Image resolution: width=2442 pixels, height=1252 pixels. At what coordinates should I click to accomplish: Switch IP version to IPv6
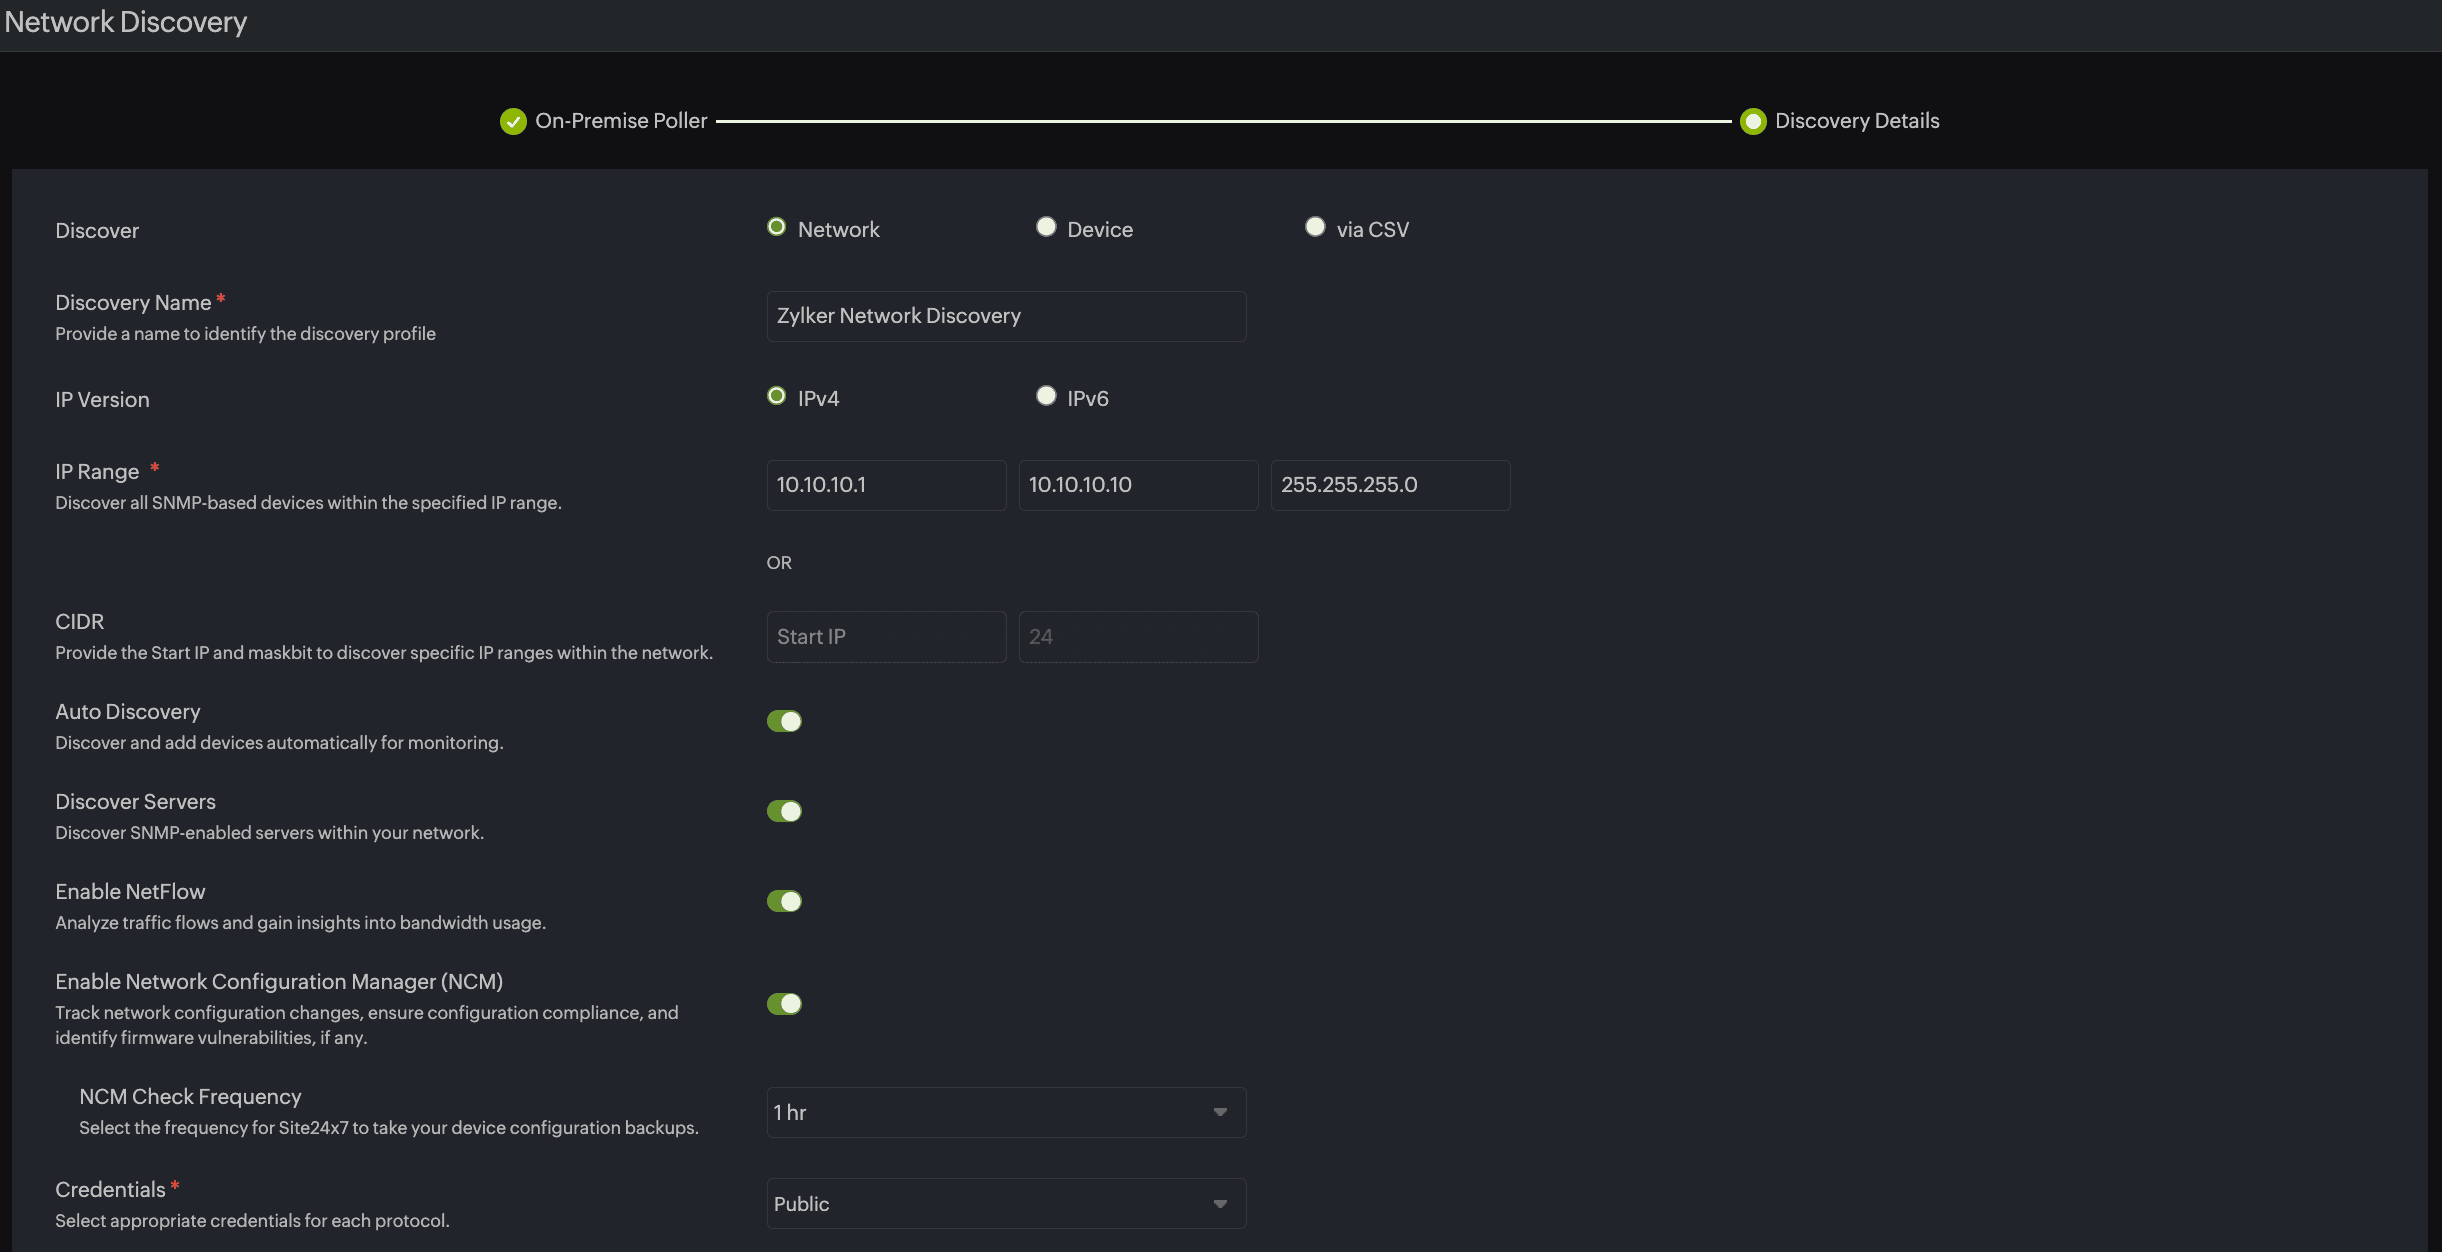(1046, 396)
